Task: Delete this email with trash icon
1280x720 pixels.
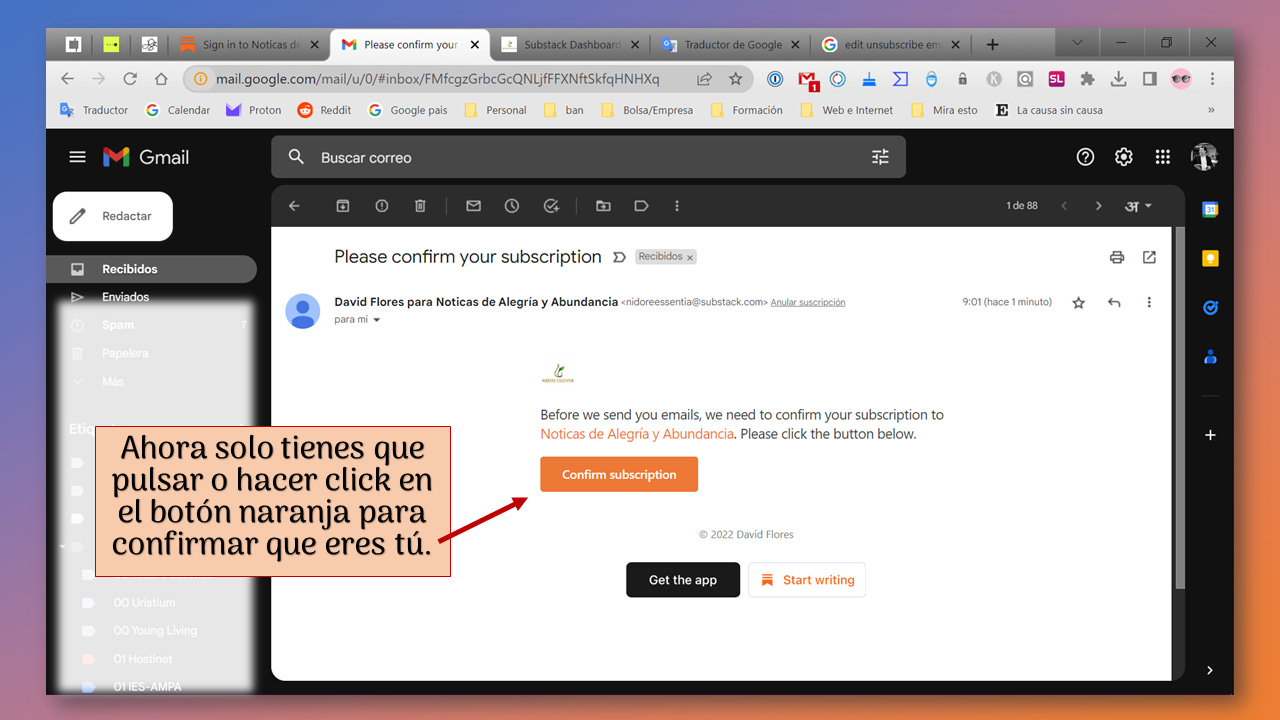Action: coord(420,206)
